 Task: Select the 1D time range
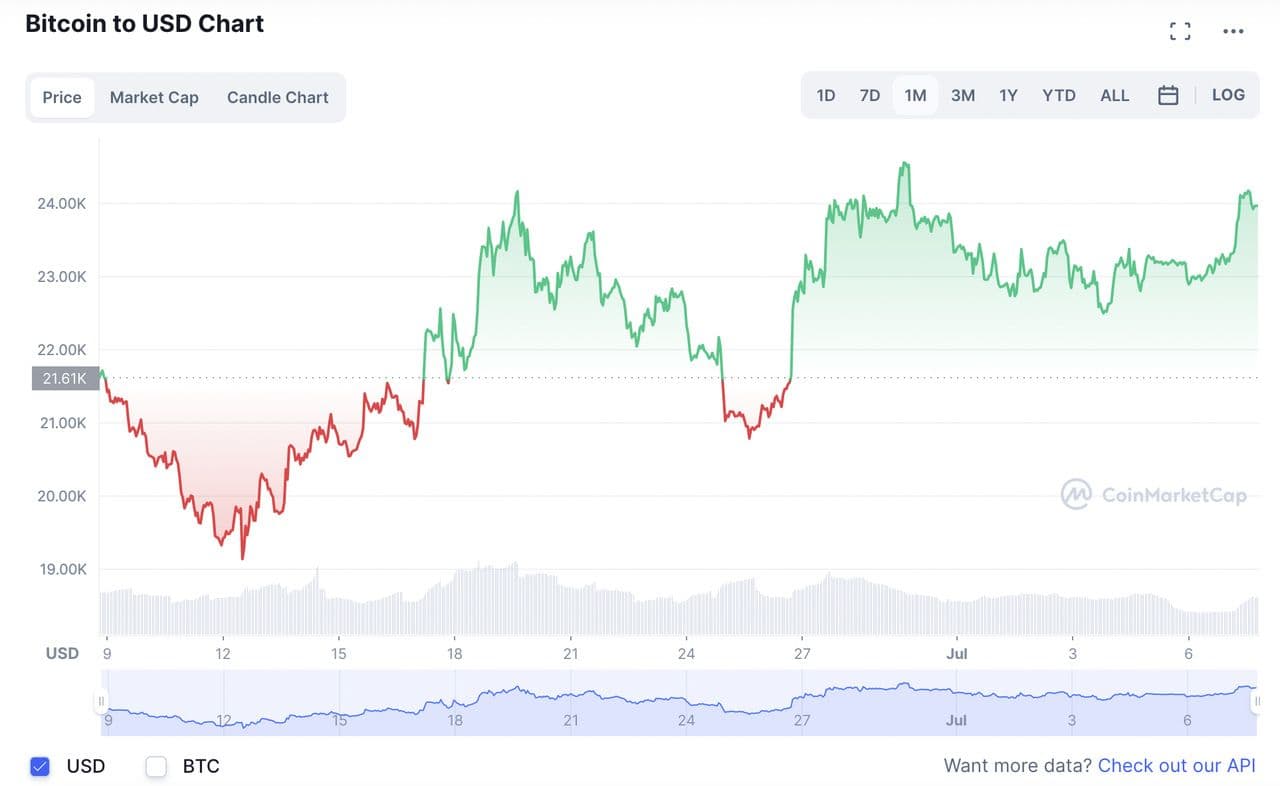[826, 96]
